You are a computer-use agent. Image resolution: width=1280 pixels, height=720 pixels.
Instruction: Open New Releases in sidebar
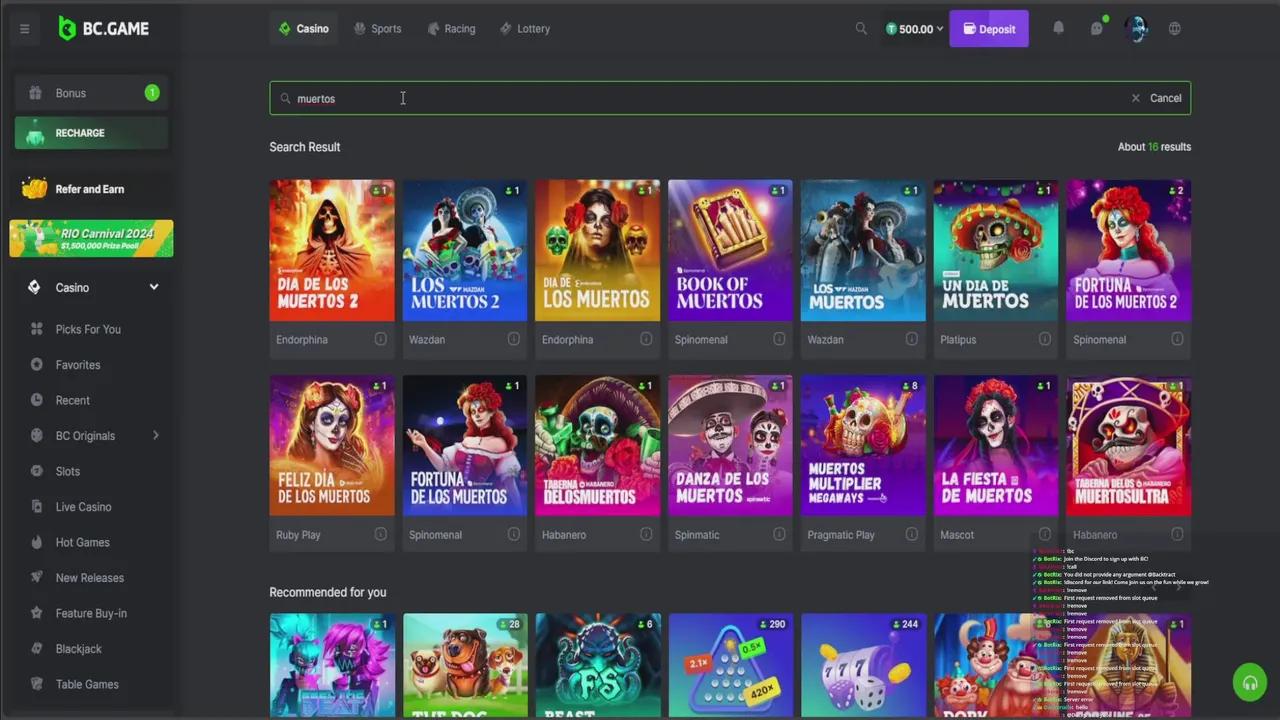(x=90, y=578)
